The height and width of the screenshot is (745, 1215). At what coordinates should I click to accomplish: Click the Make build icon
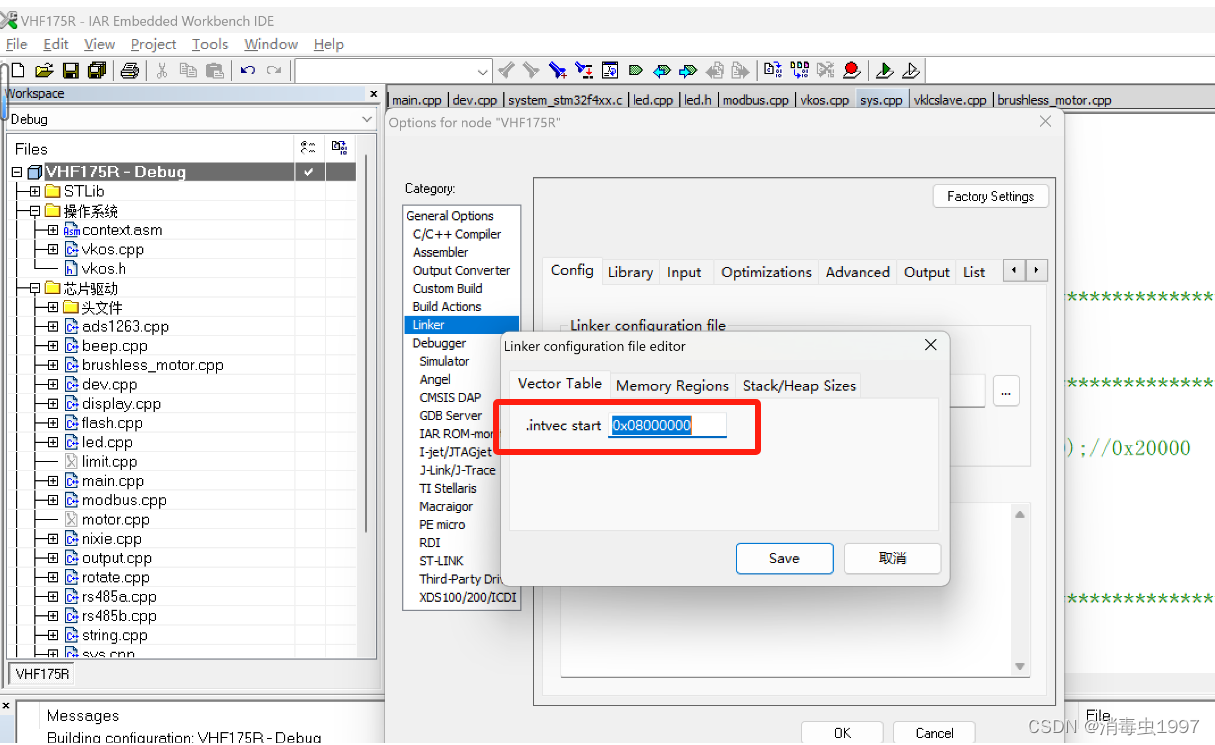pos(799,70)
